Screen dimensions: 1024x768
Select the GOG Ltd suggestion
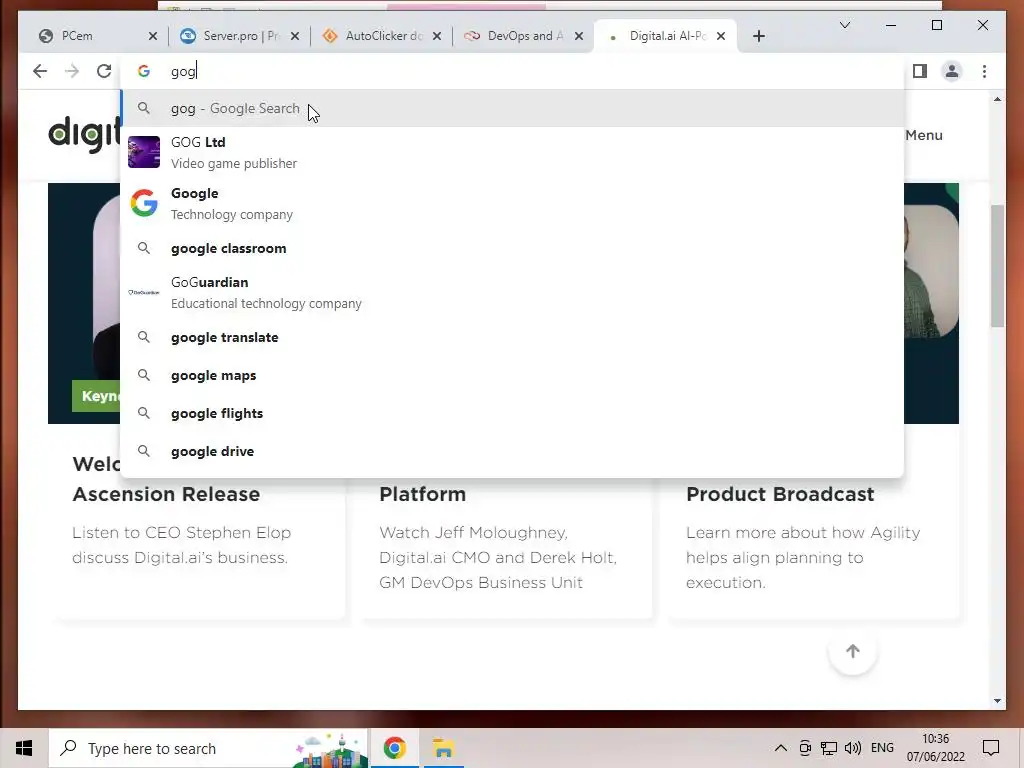513,152
